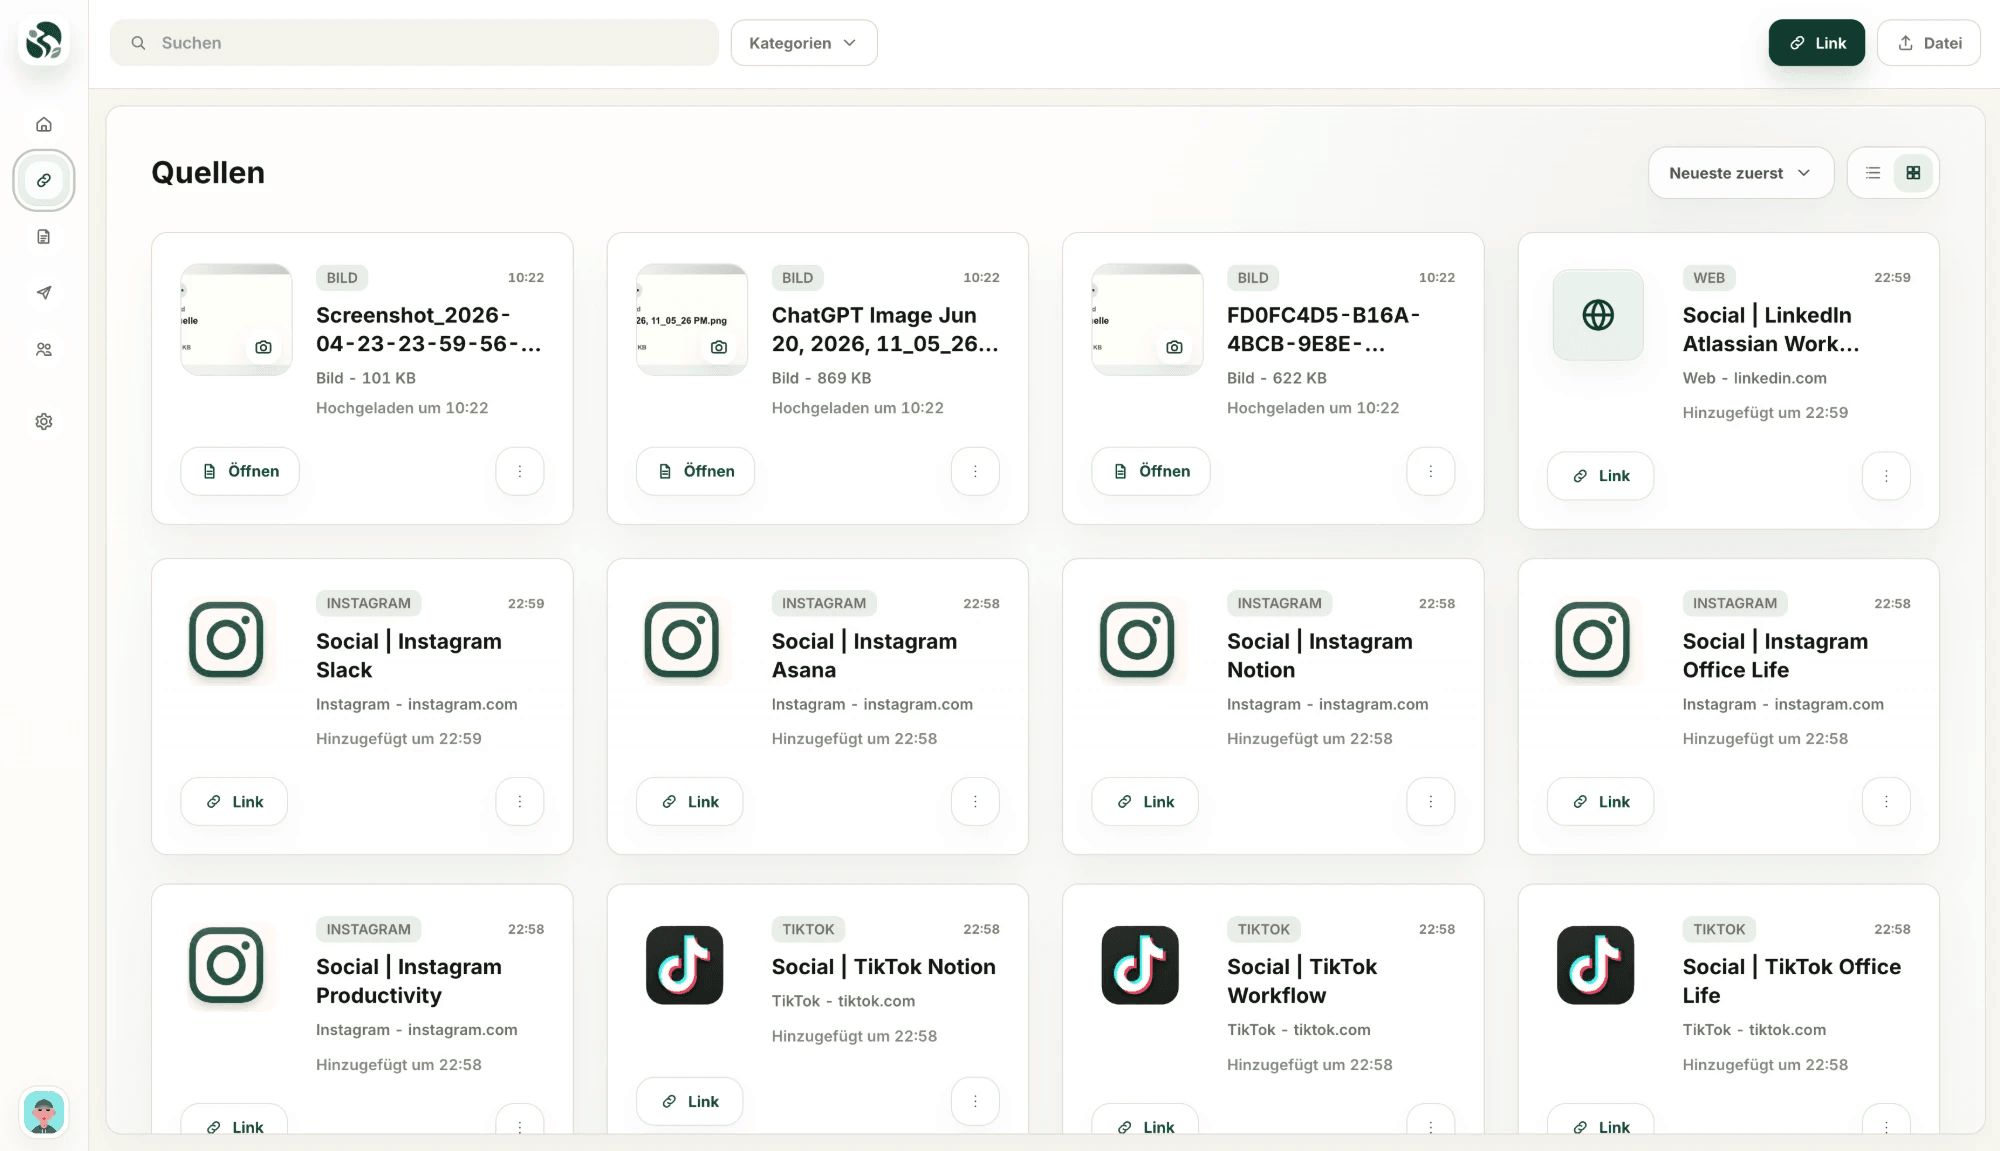Open more options for LinkedIn Atlassian card
This screenshot has height=1151, width=2000.
coord(1886,476)
